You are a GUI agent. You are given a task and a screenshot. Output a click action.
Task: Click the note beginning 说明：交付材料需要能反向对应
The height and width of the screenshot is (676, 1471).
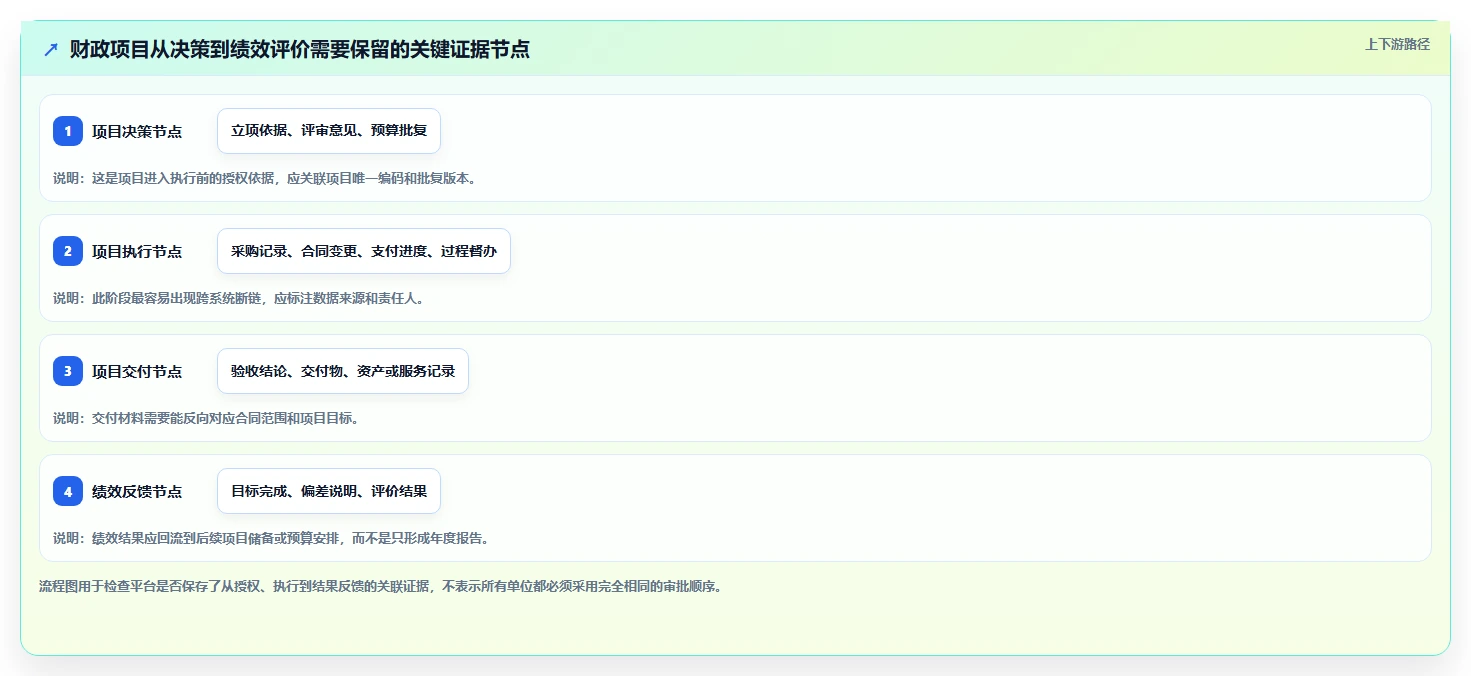point(206,418)
